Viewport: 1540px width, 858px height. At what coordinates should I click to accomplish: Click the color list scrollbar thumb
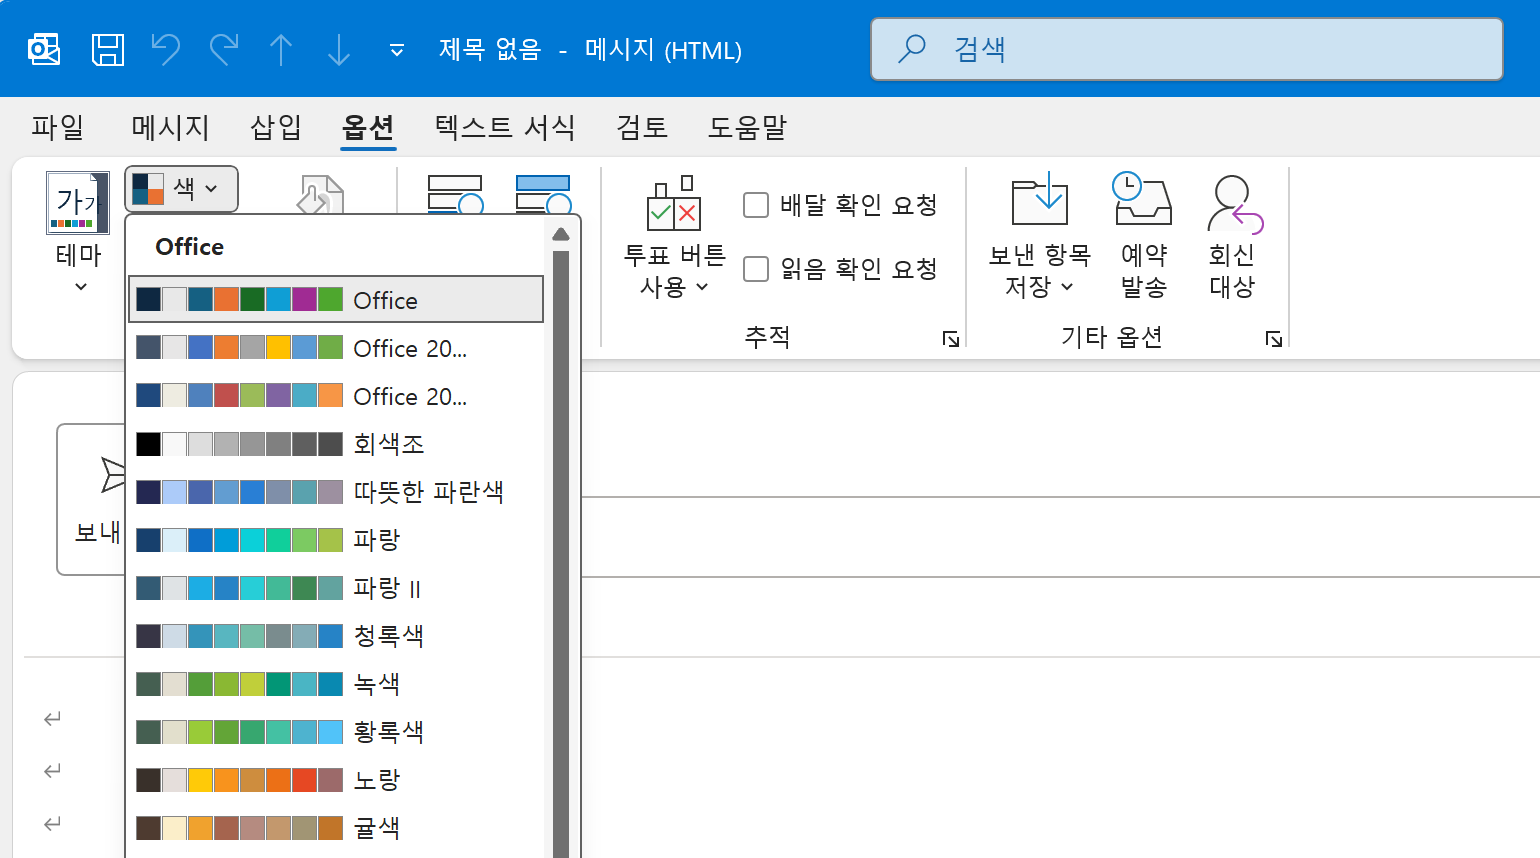point(560,554)
